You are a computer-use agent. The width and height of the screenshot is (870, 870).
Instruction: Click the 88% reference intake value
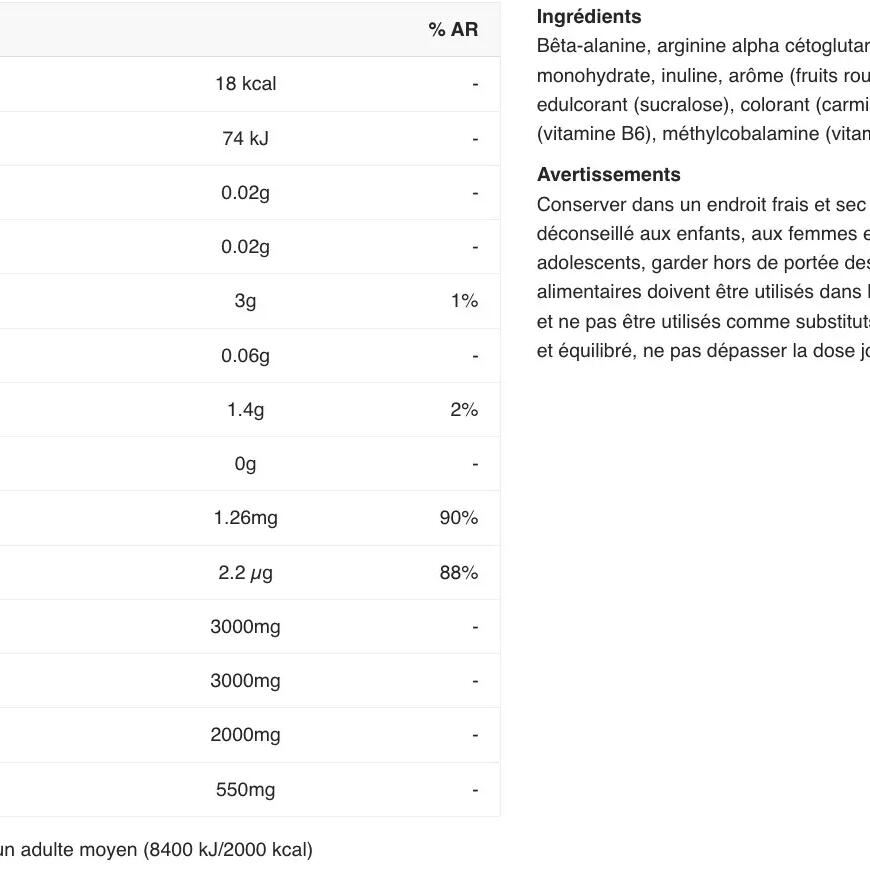pos(459,573)
